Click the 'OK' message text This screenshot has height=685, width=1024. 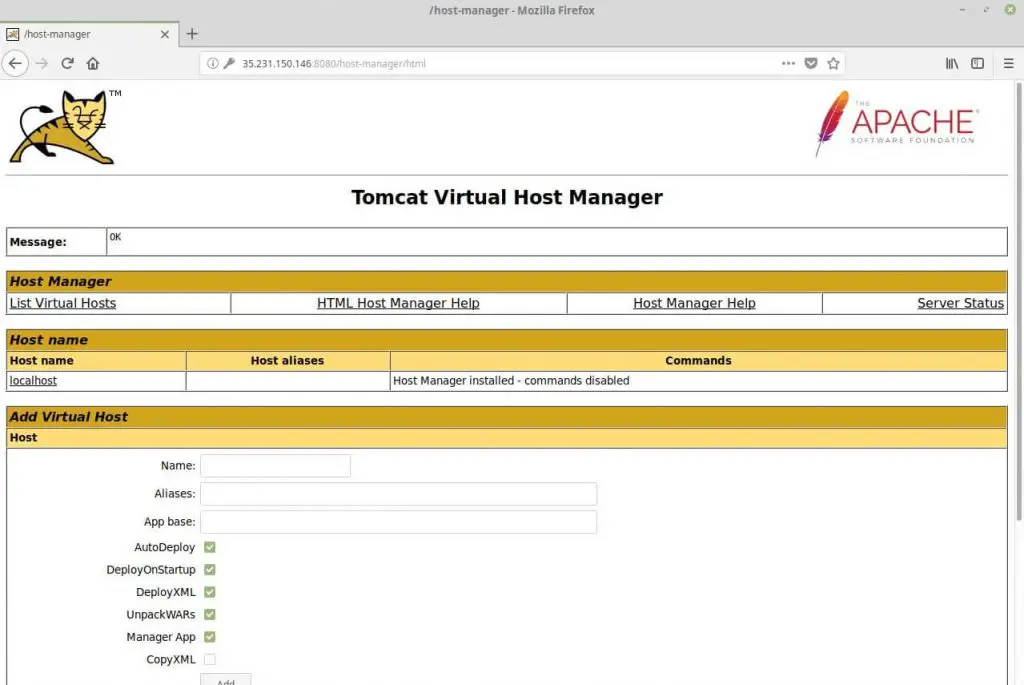[115, 237]
